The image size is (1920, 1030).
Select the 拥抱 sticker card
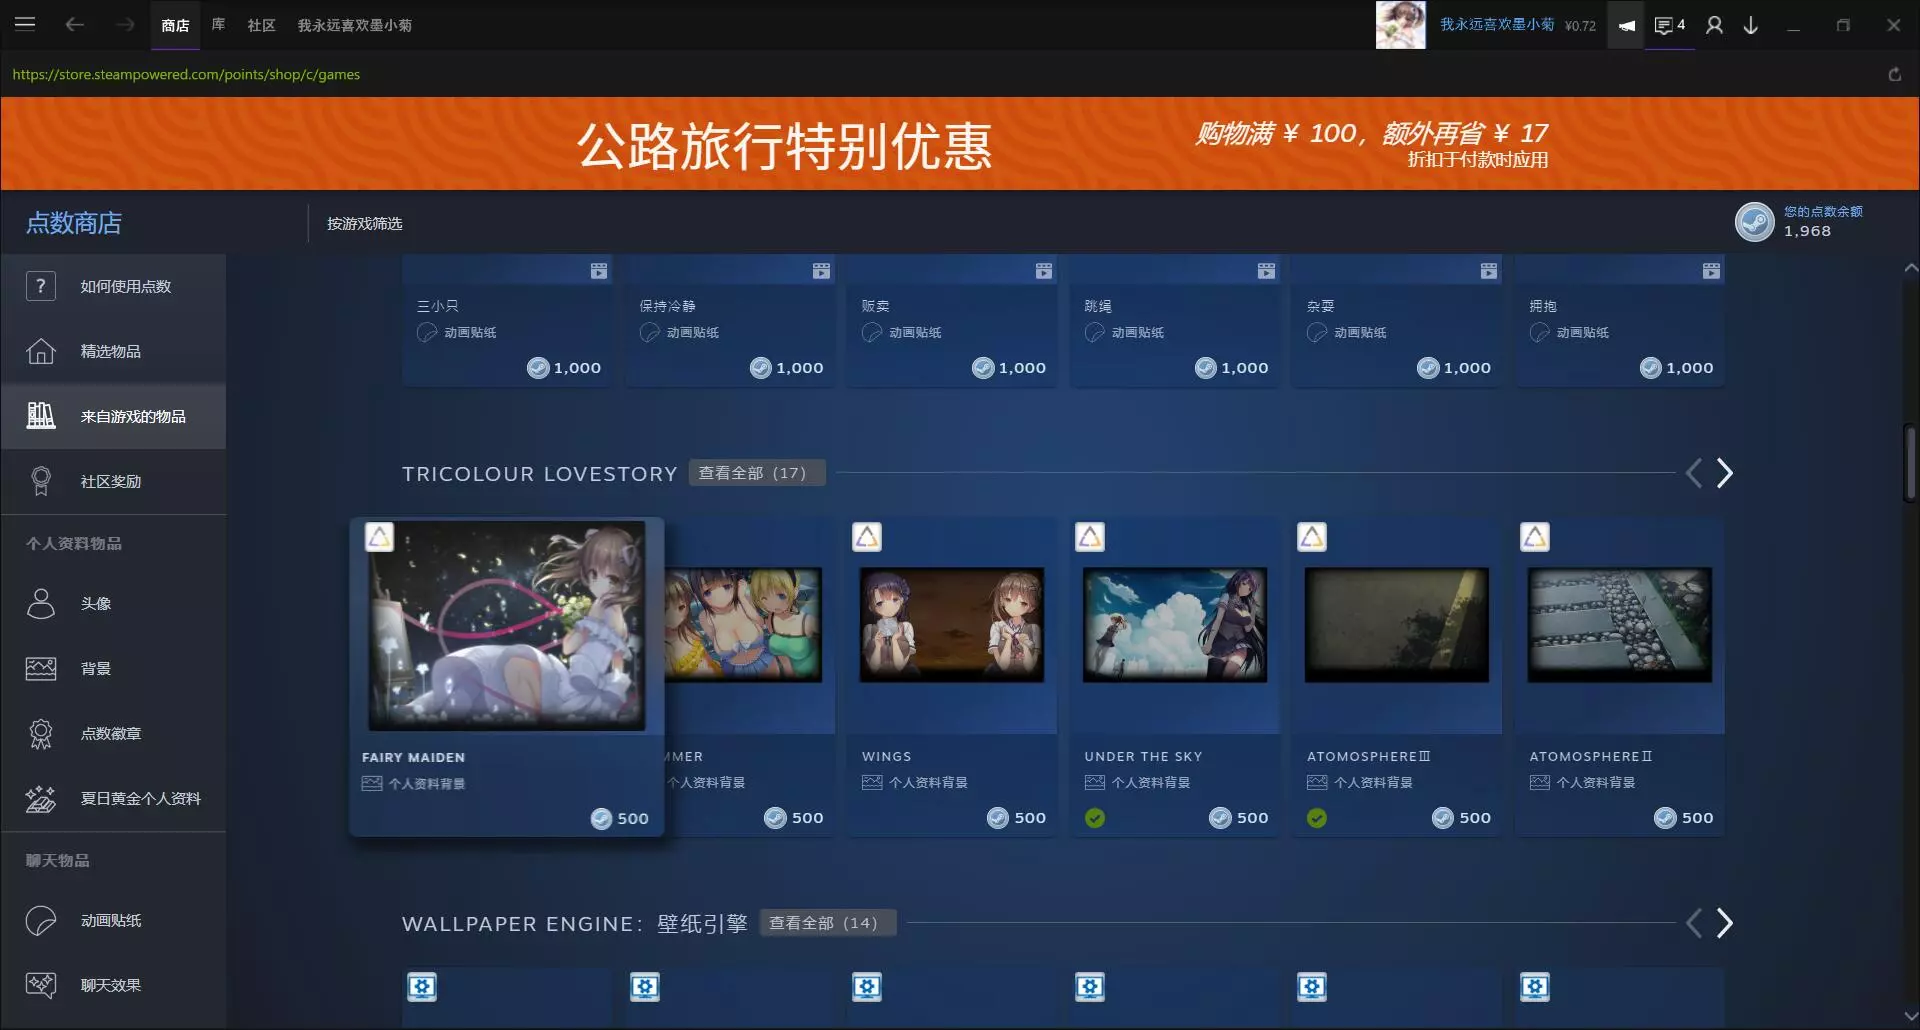point(1620,320)
